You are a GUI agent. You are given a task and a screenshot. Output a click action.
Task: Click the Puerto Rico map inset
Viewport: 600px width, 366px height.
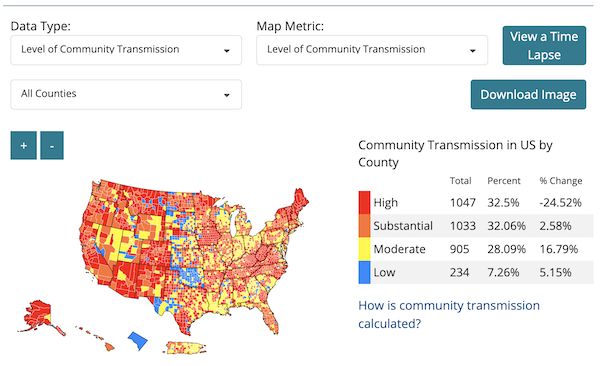click(x=184, y=348)
